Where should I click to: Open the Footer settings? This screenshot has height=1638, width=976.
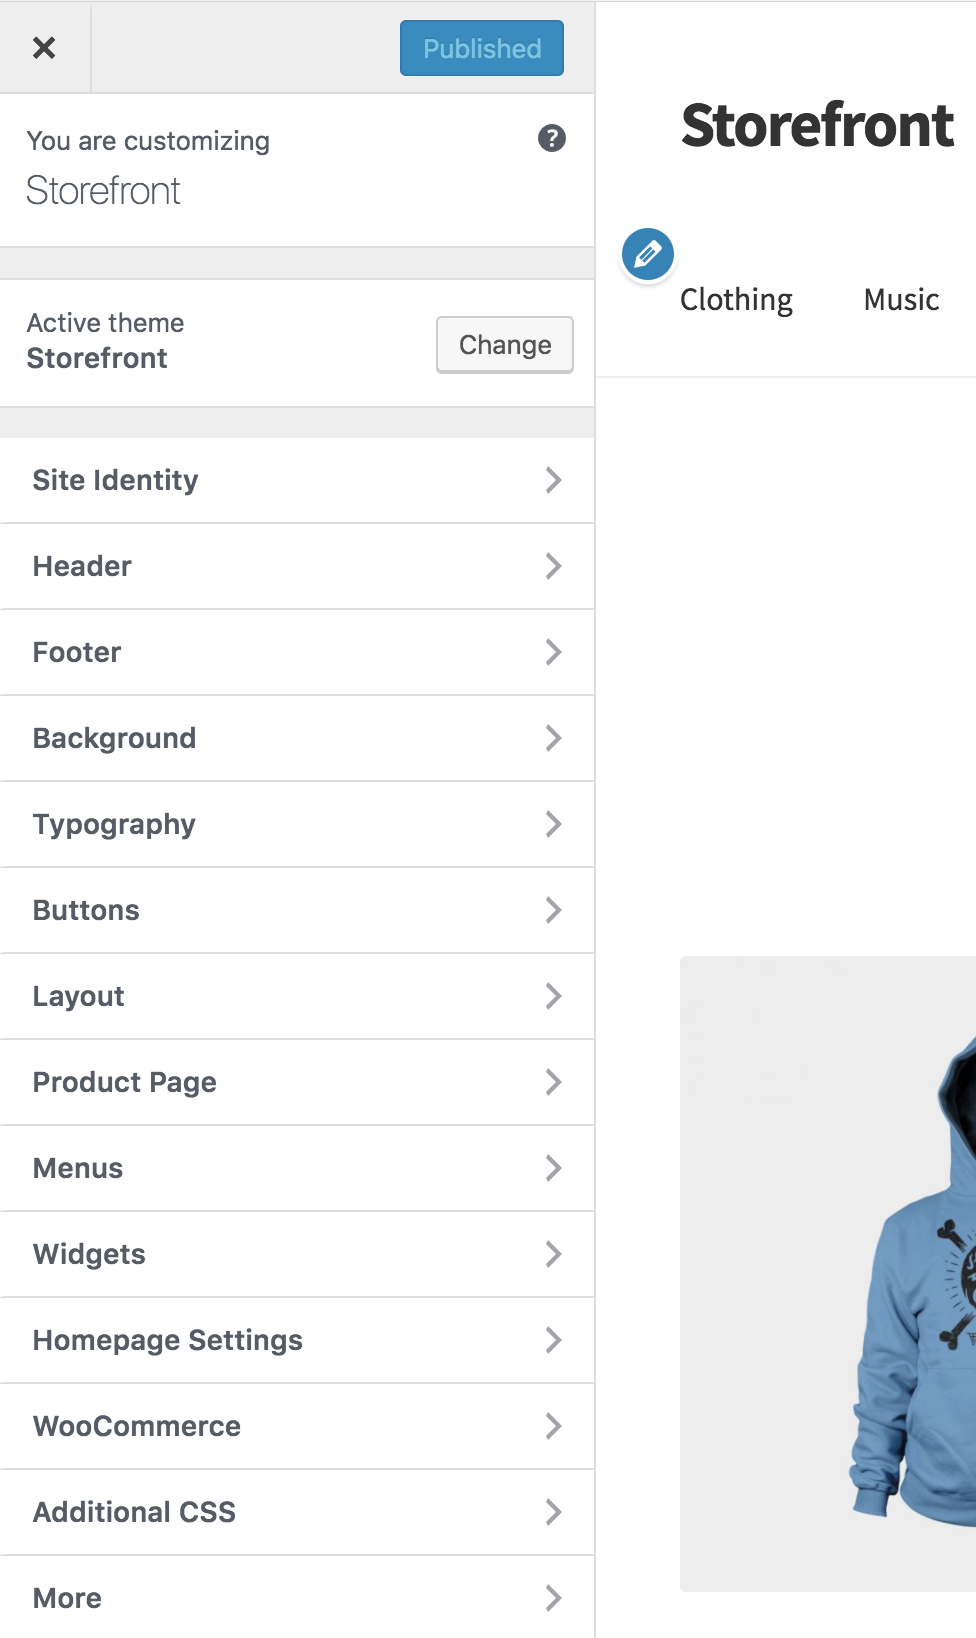[298, 652]
